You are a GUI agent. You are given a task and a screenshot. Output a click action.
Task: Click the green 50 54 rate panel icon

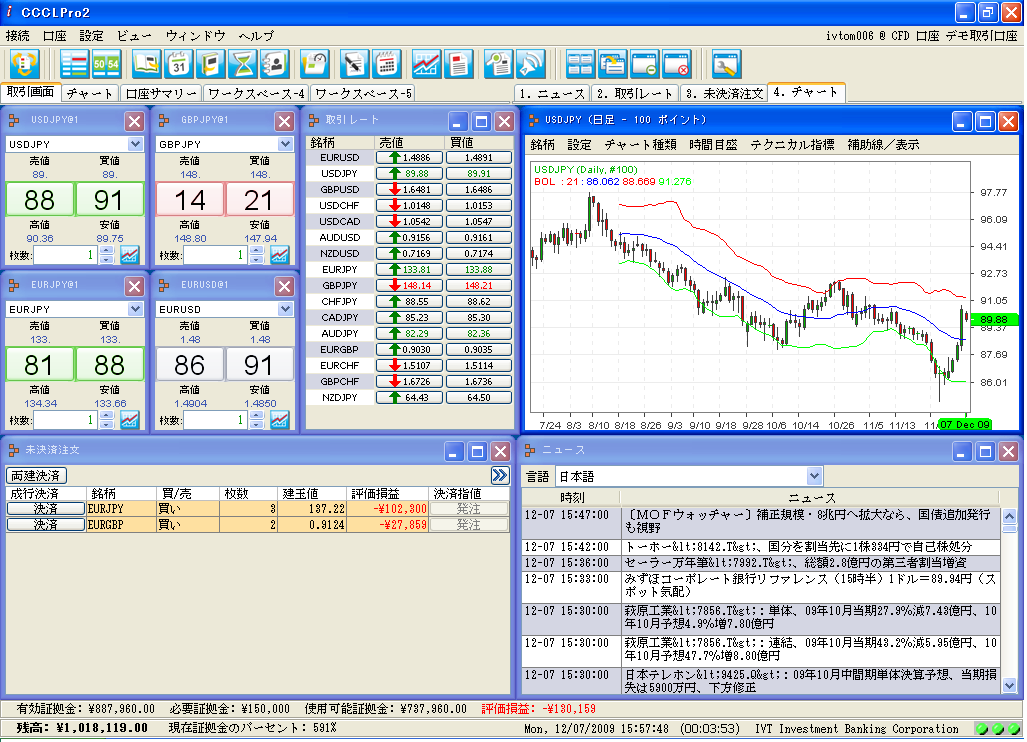(x=106, y=64)
